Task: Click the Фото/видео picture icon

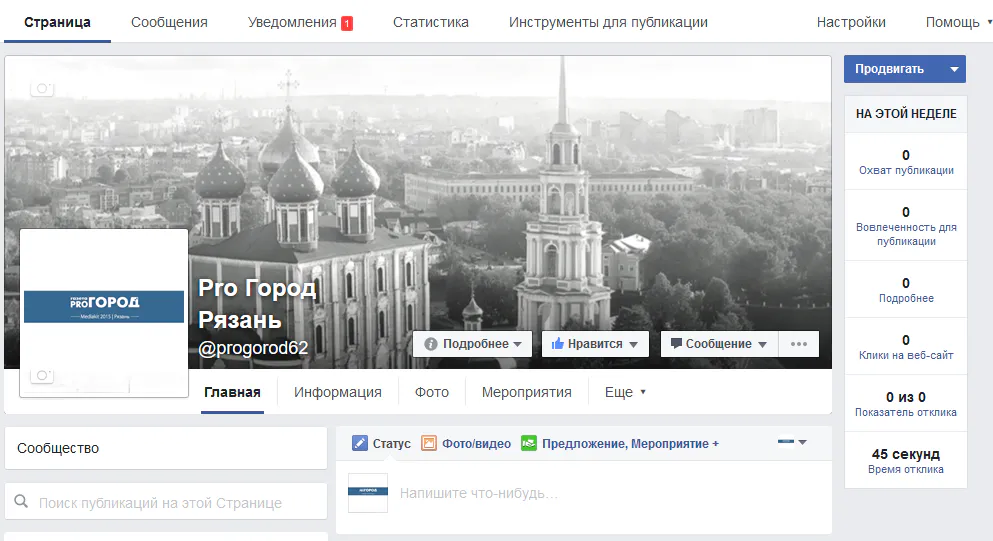Action: (429, 443)
